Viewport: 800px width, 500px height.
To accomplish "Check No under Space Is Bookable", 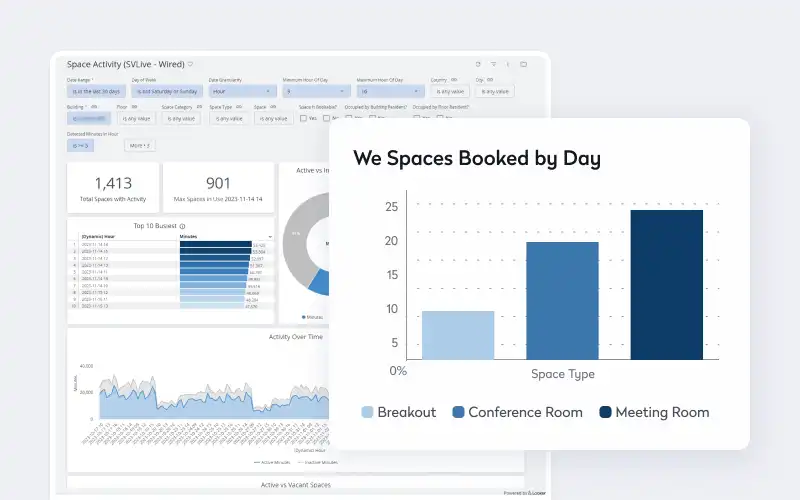I will pyautogui.click(x=324, y=118).
